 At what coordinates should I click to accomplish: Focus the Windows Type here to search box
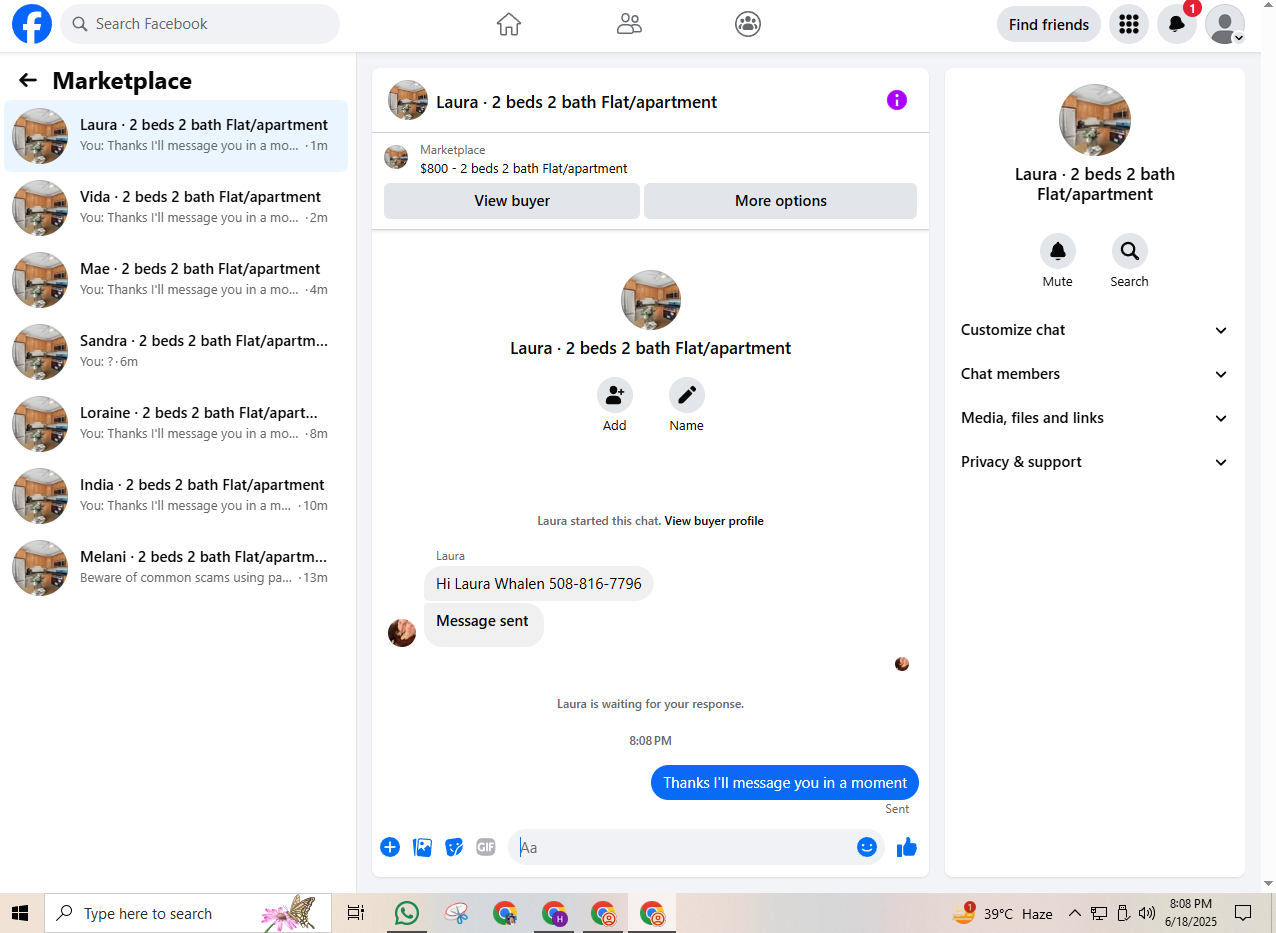click(188, 913)
